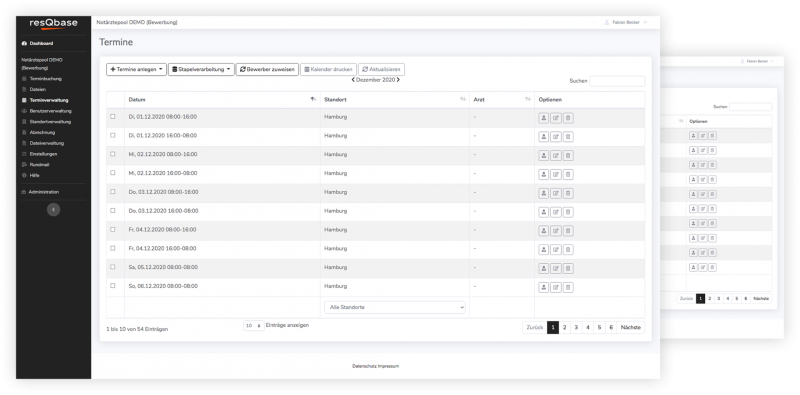Open Dateien in the sidebar
The image size is (800, 395).
[x=34, y=89]
